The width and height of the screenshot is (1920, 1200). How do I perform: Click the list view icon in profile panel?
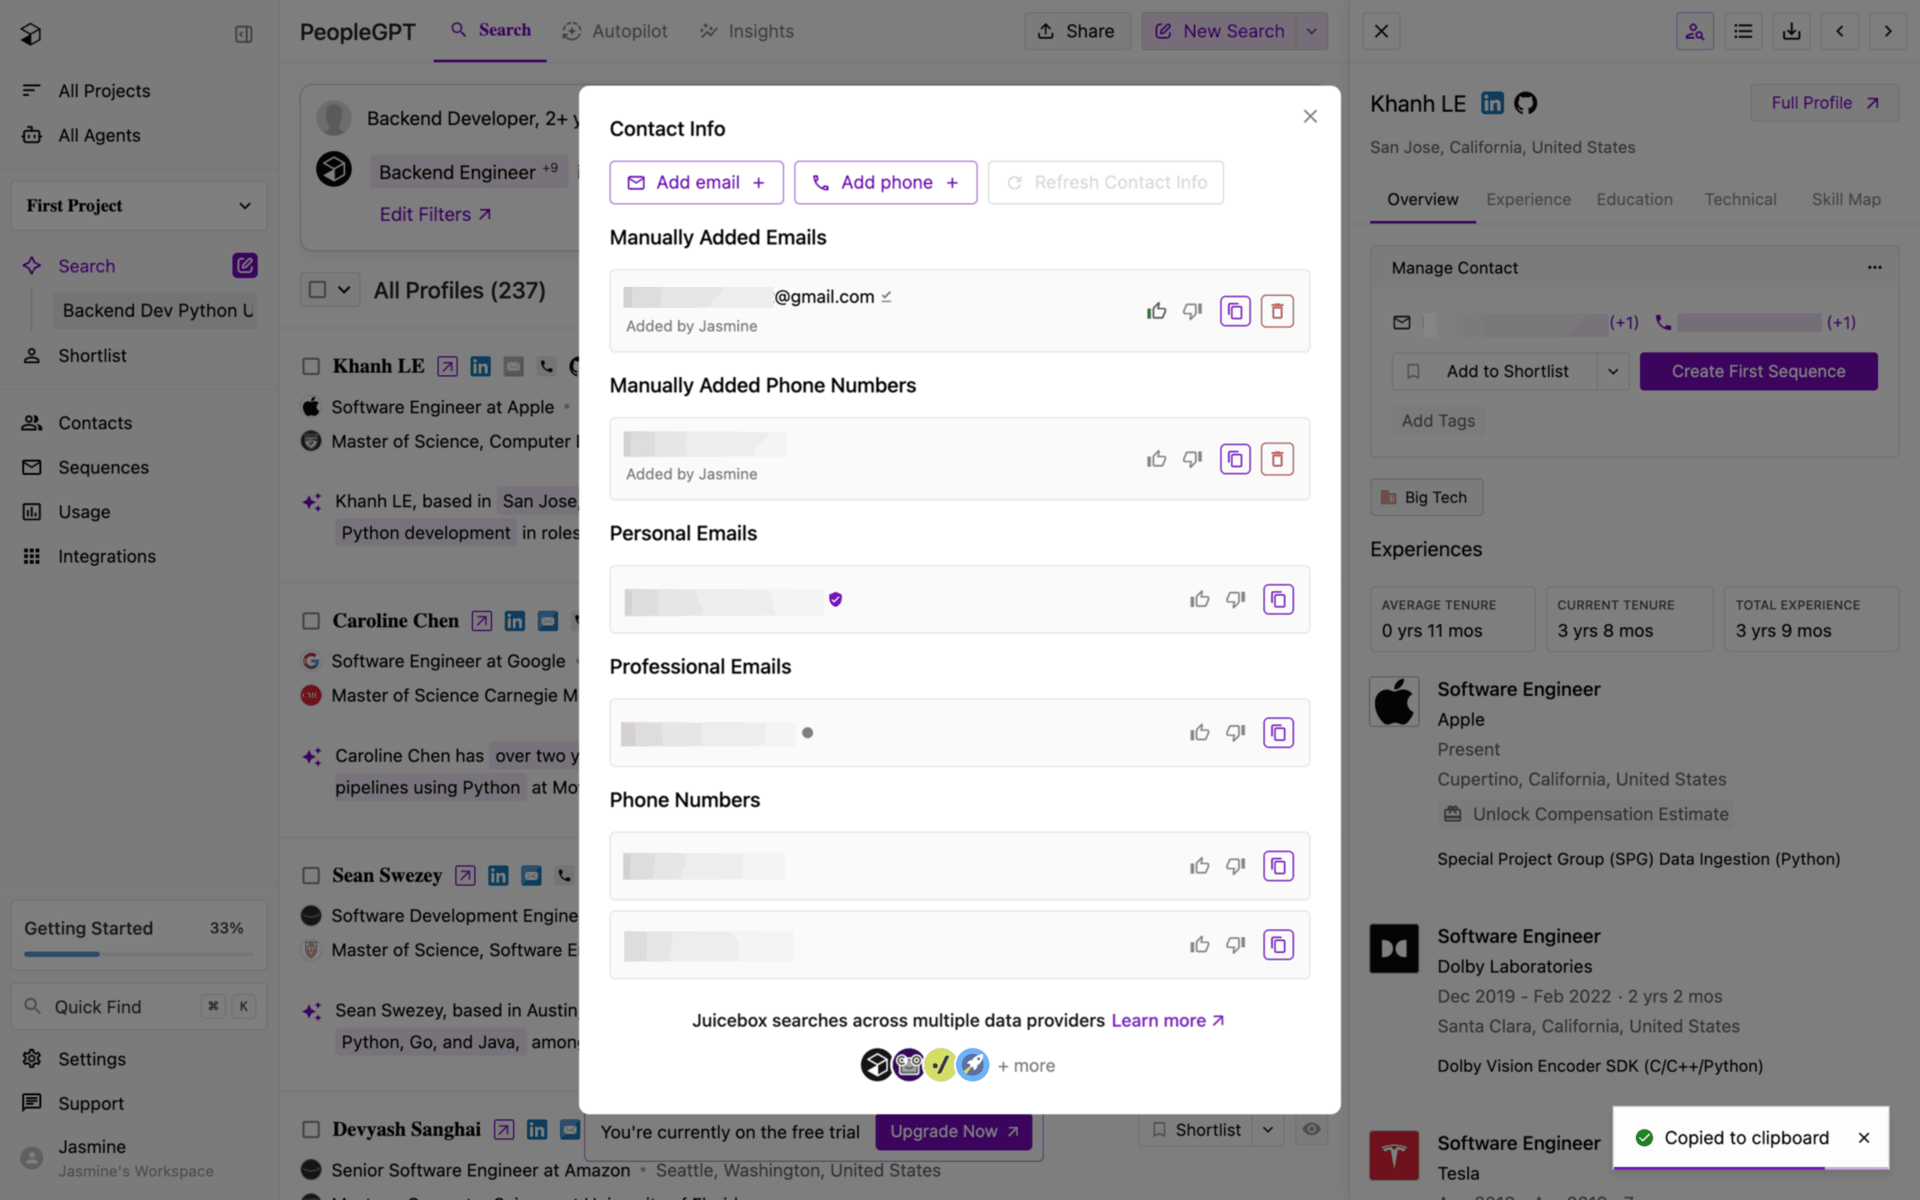tap(1743, 31)
